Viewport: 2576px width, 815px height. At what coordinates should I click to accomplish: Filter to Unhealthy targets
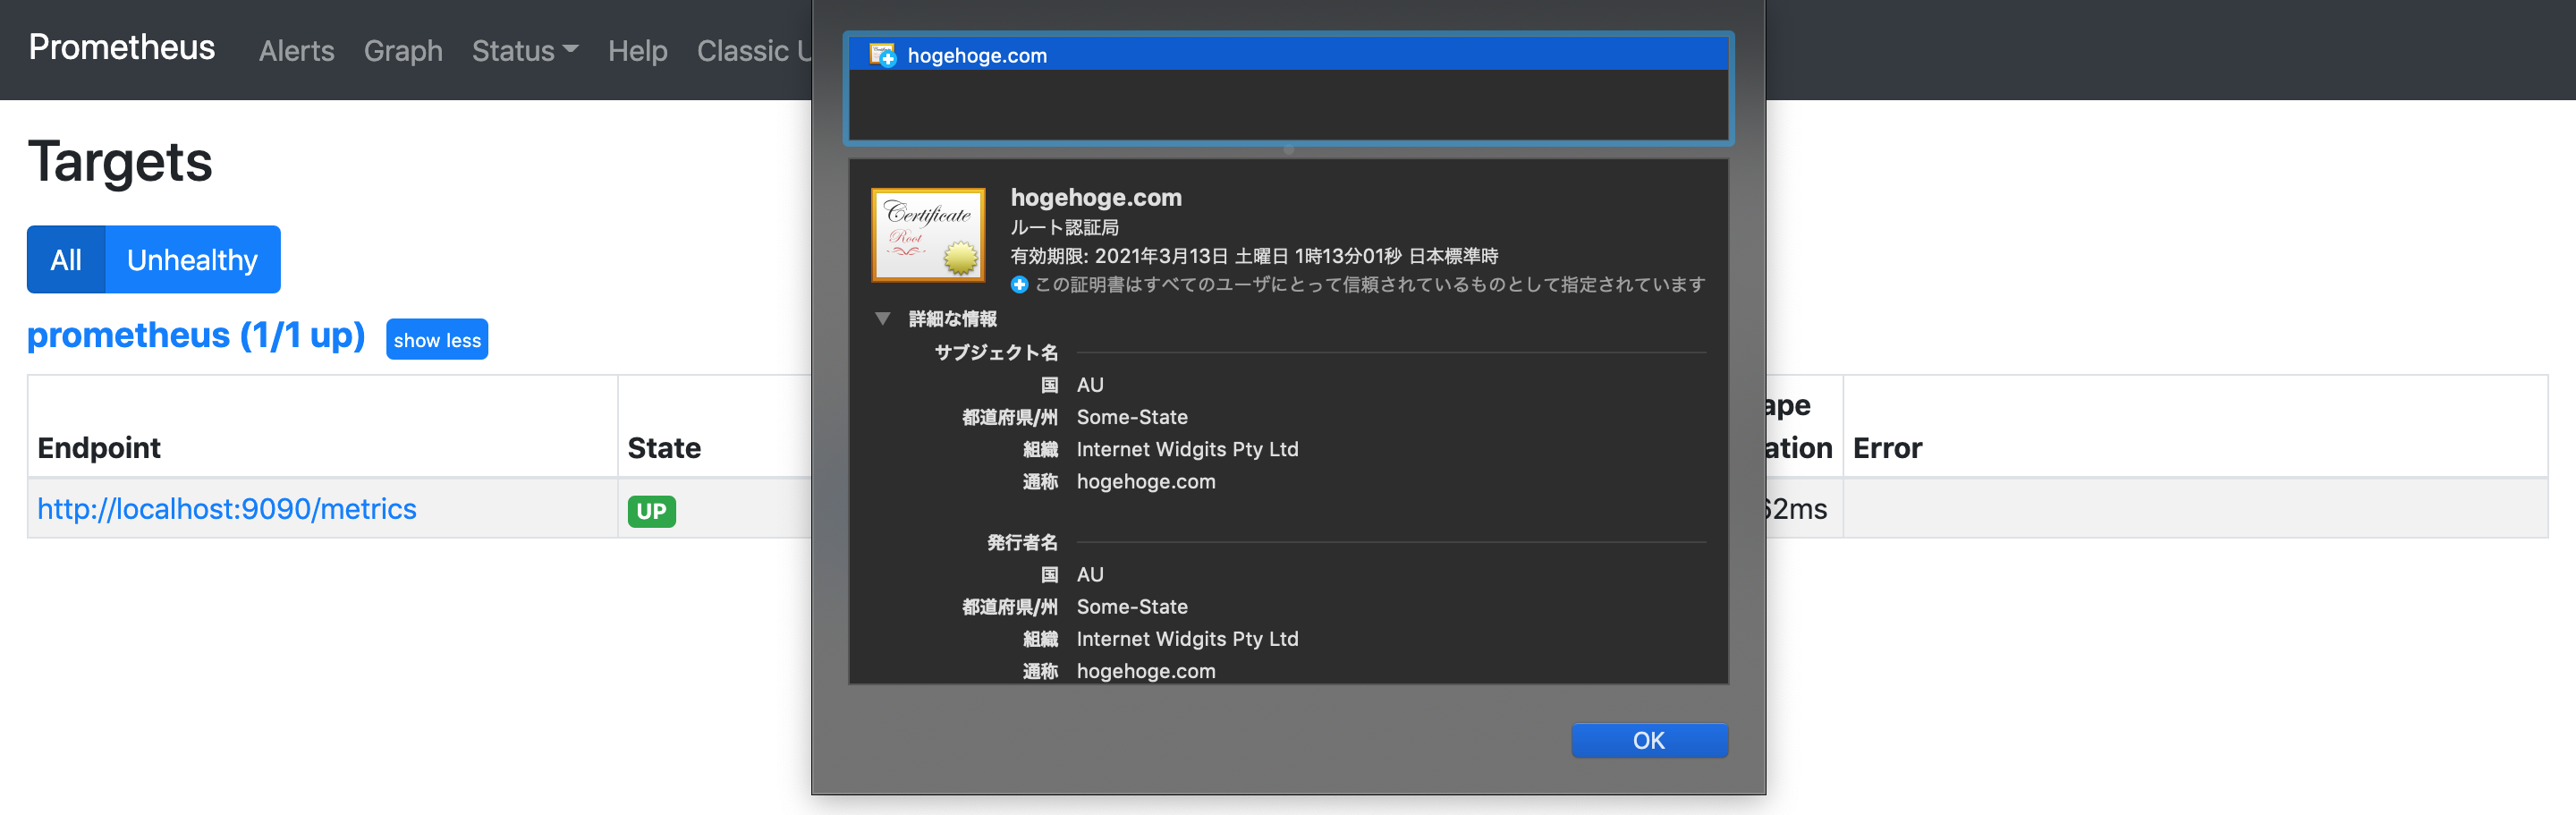coord(192,260)
